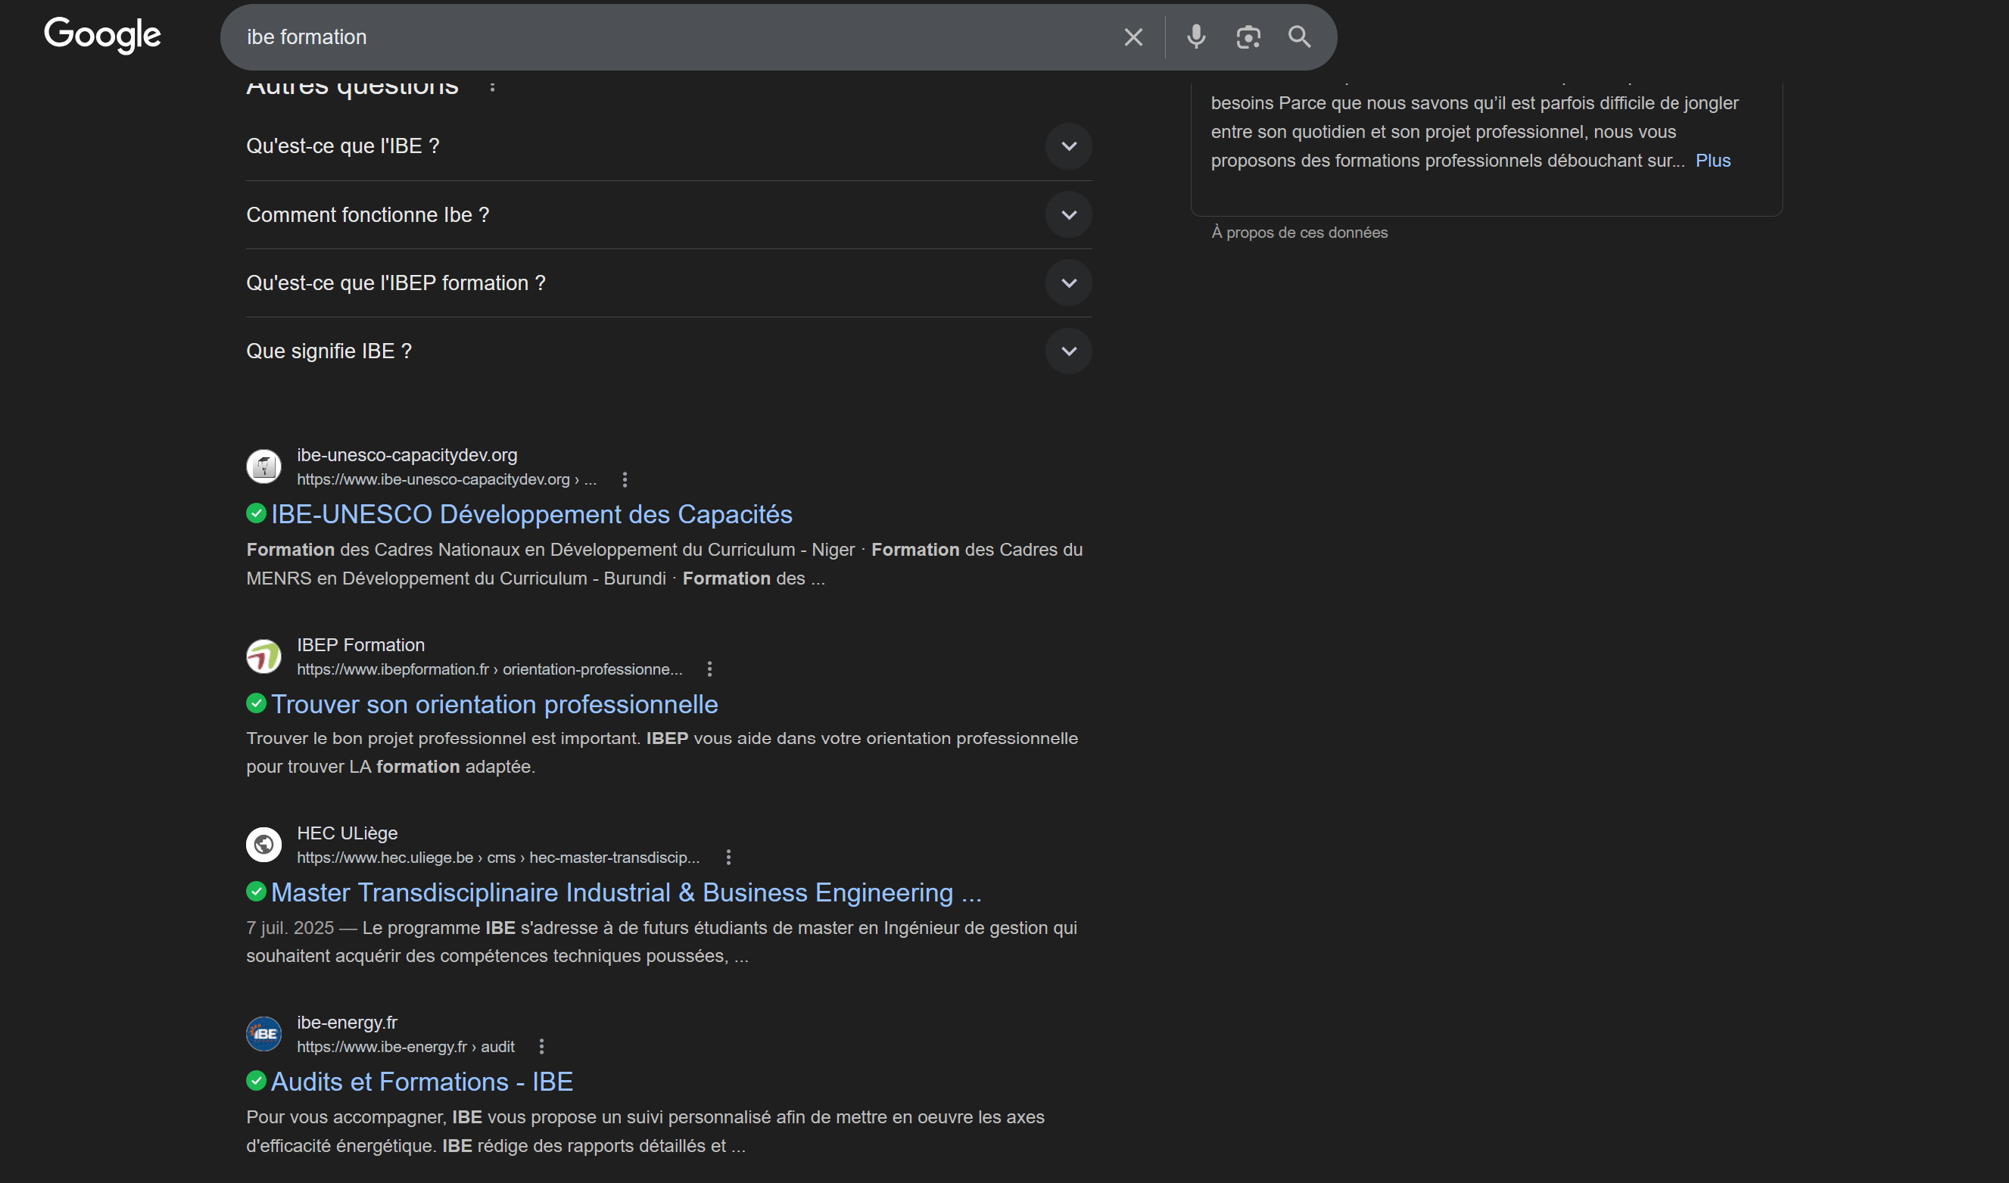Click "Plus" to expand description text
Screen dimensions: 2009x1183
[x=1712, y=160]
